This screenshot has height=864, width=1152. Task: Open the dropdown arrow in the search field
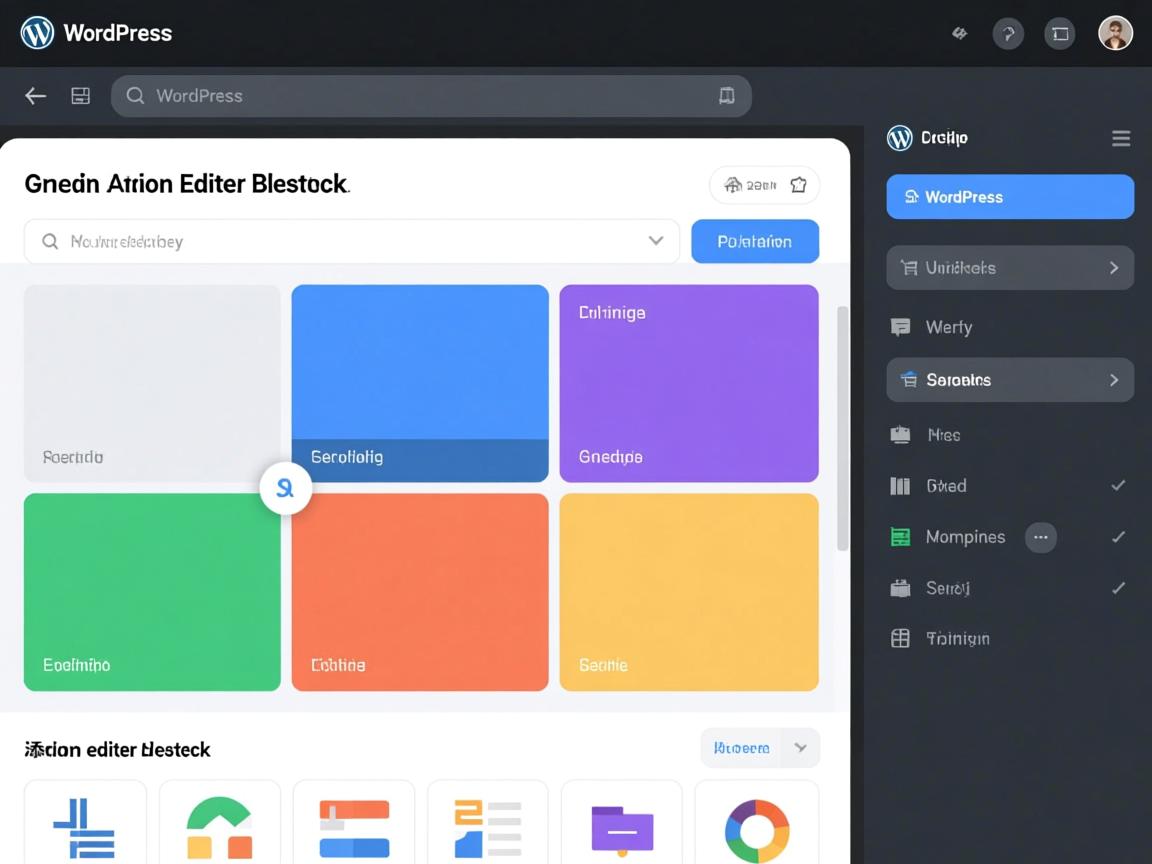pos(656,241)
